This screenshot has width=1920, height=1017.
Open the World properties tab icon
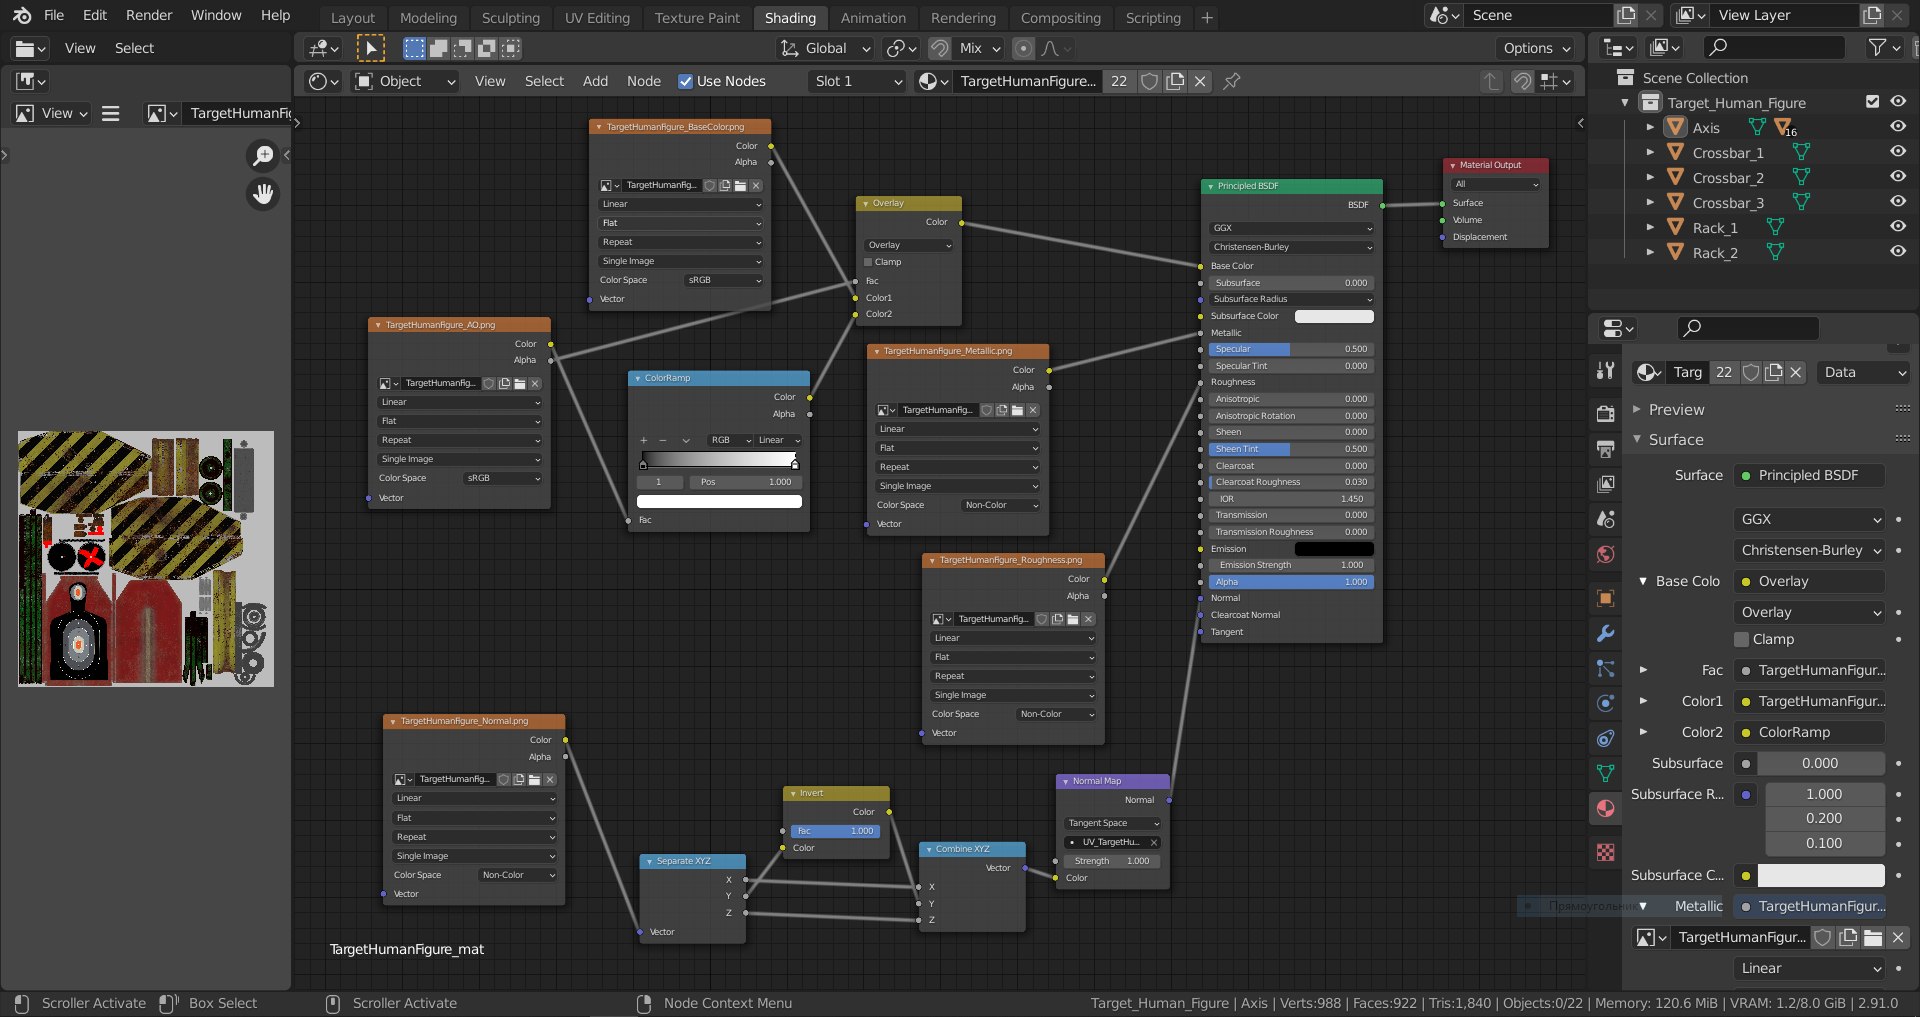[x=1605, y=554]
